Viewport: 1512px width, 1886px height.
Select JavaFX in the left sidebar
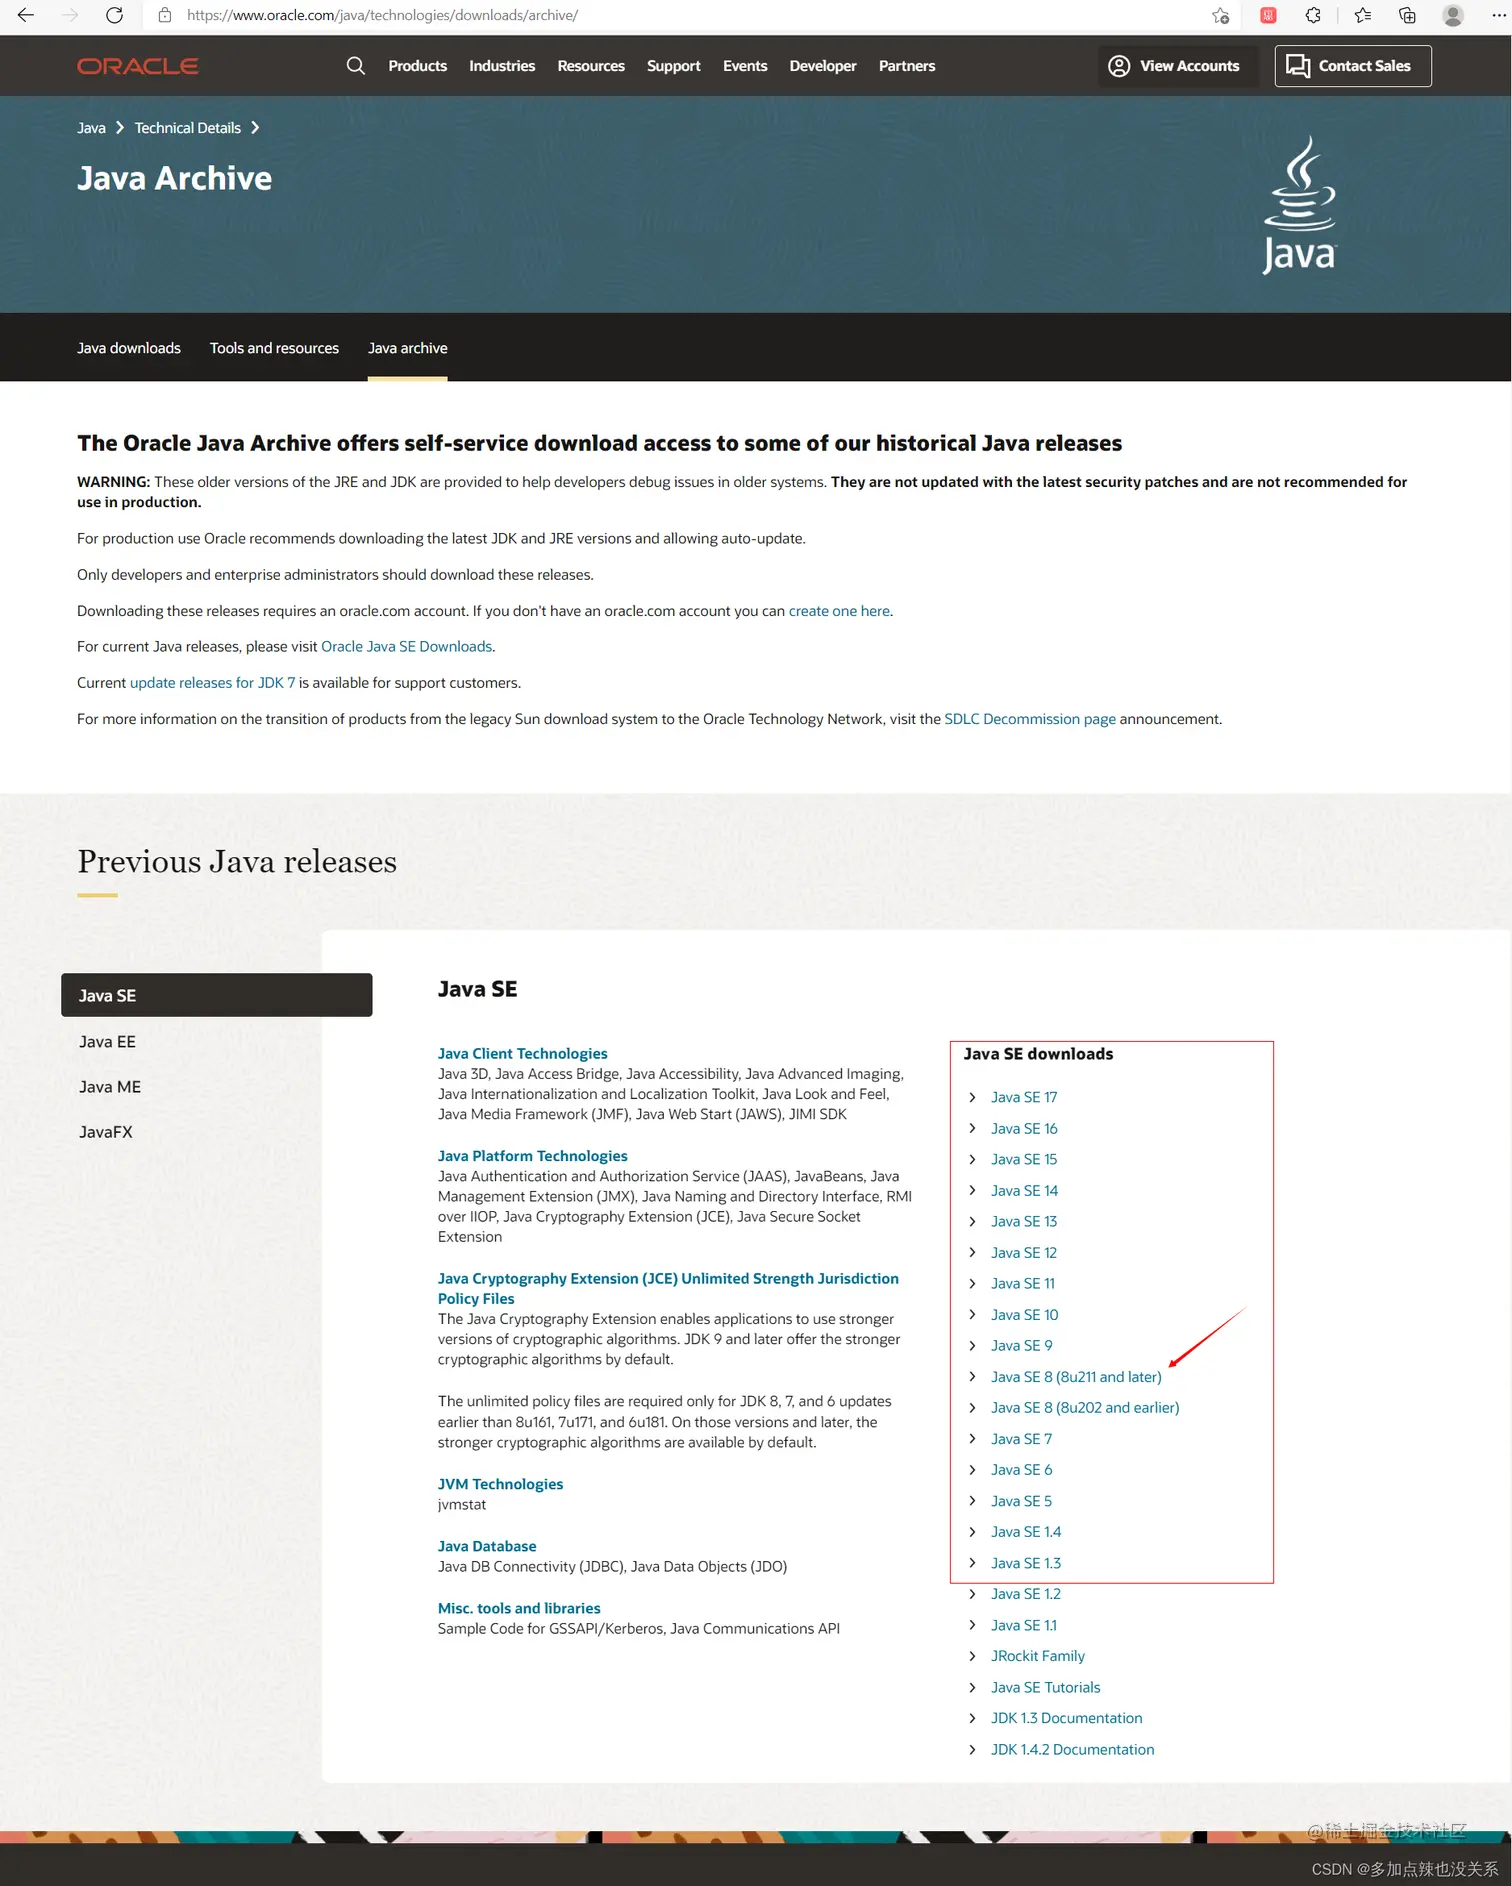(106, 1132)
